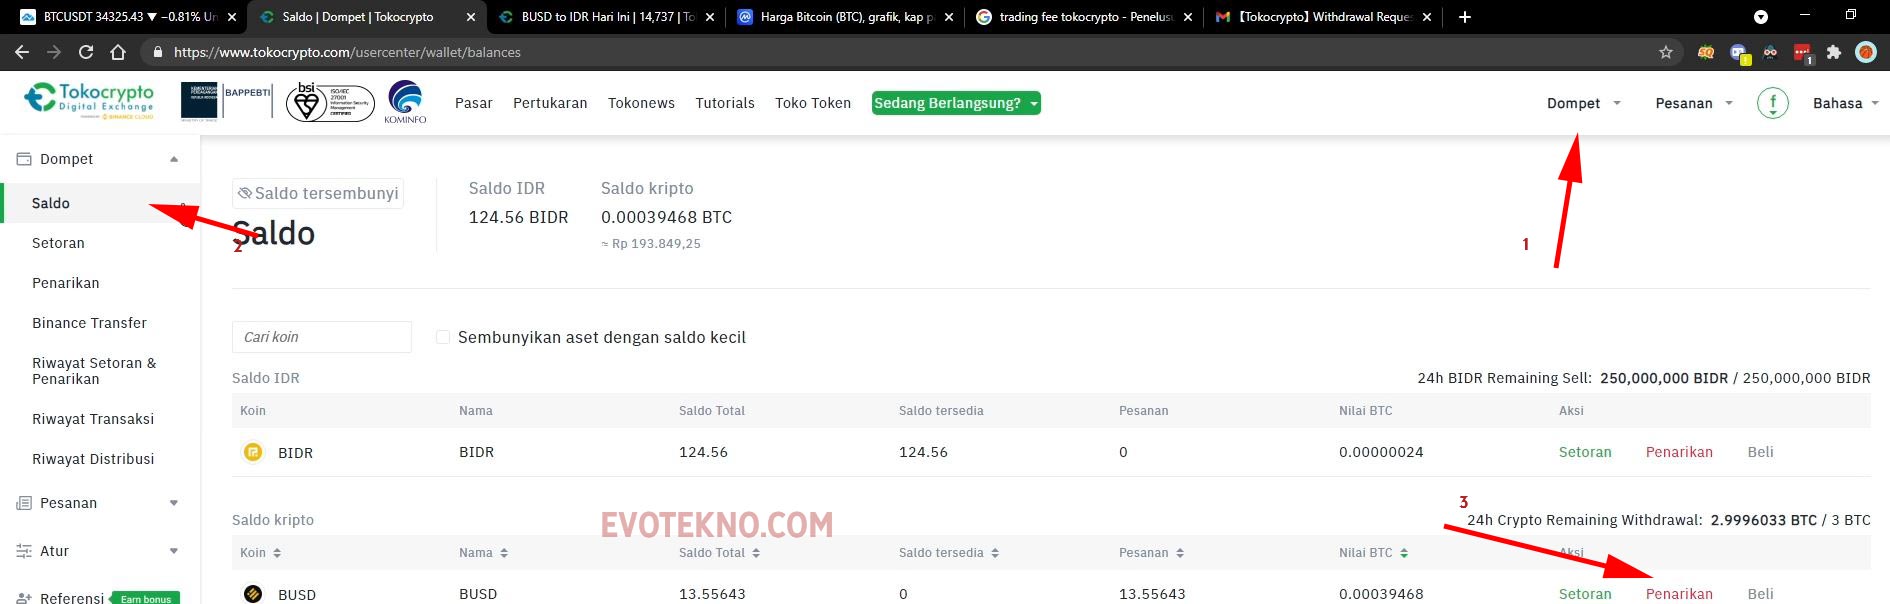Close the BUSD to IDR tab

(x=710, y=17)
